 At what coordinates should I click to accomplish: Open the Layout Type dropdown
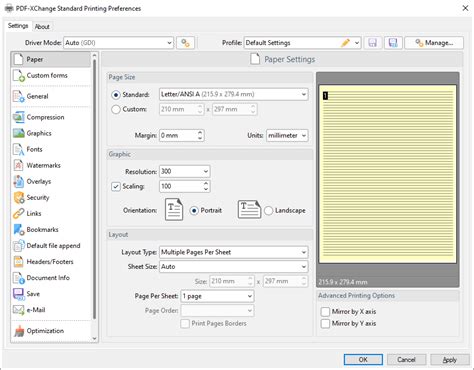pos(234,252)
